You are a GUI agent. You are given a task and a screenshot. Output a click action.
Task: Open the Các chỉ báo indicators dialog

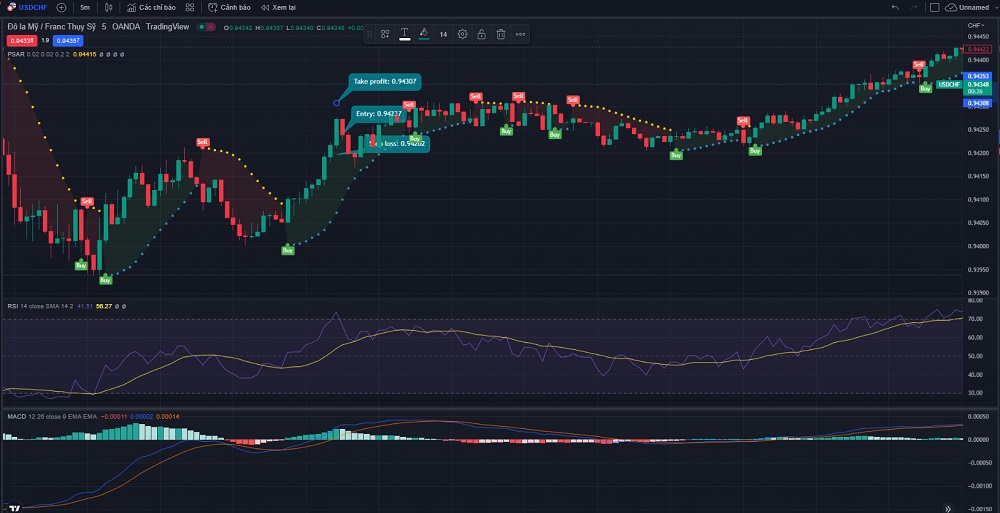pyautogui.click(x=151, y=8)
